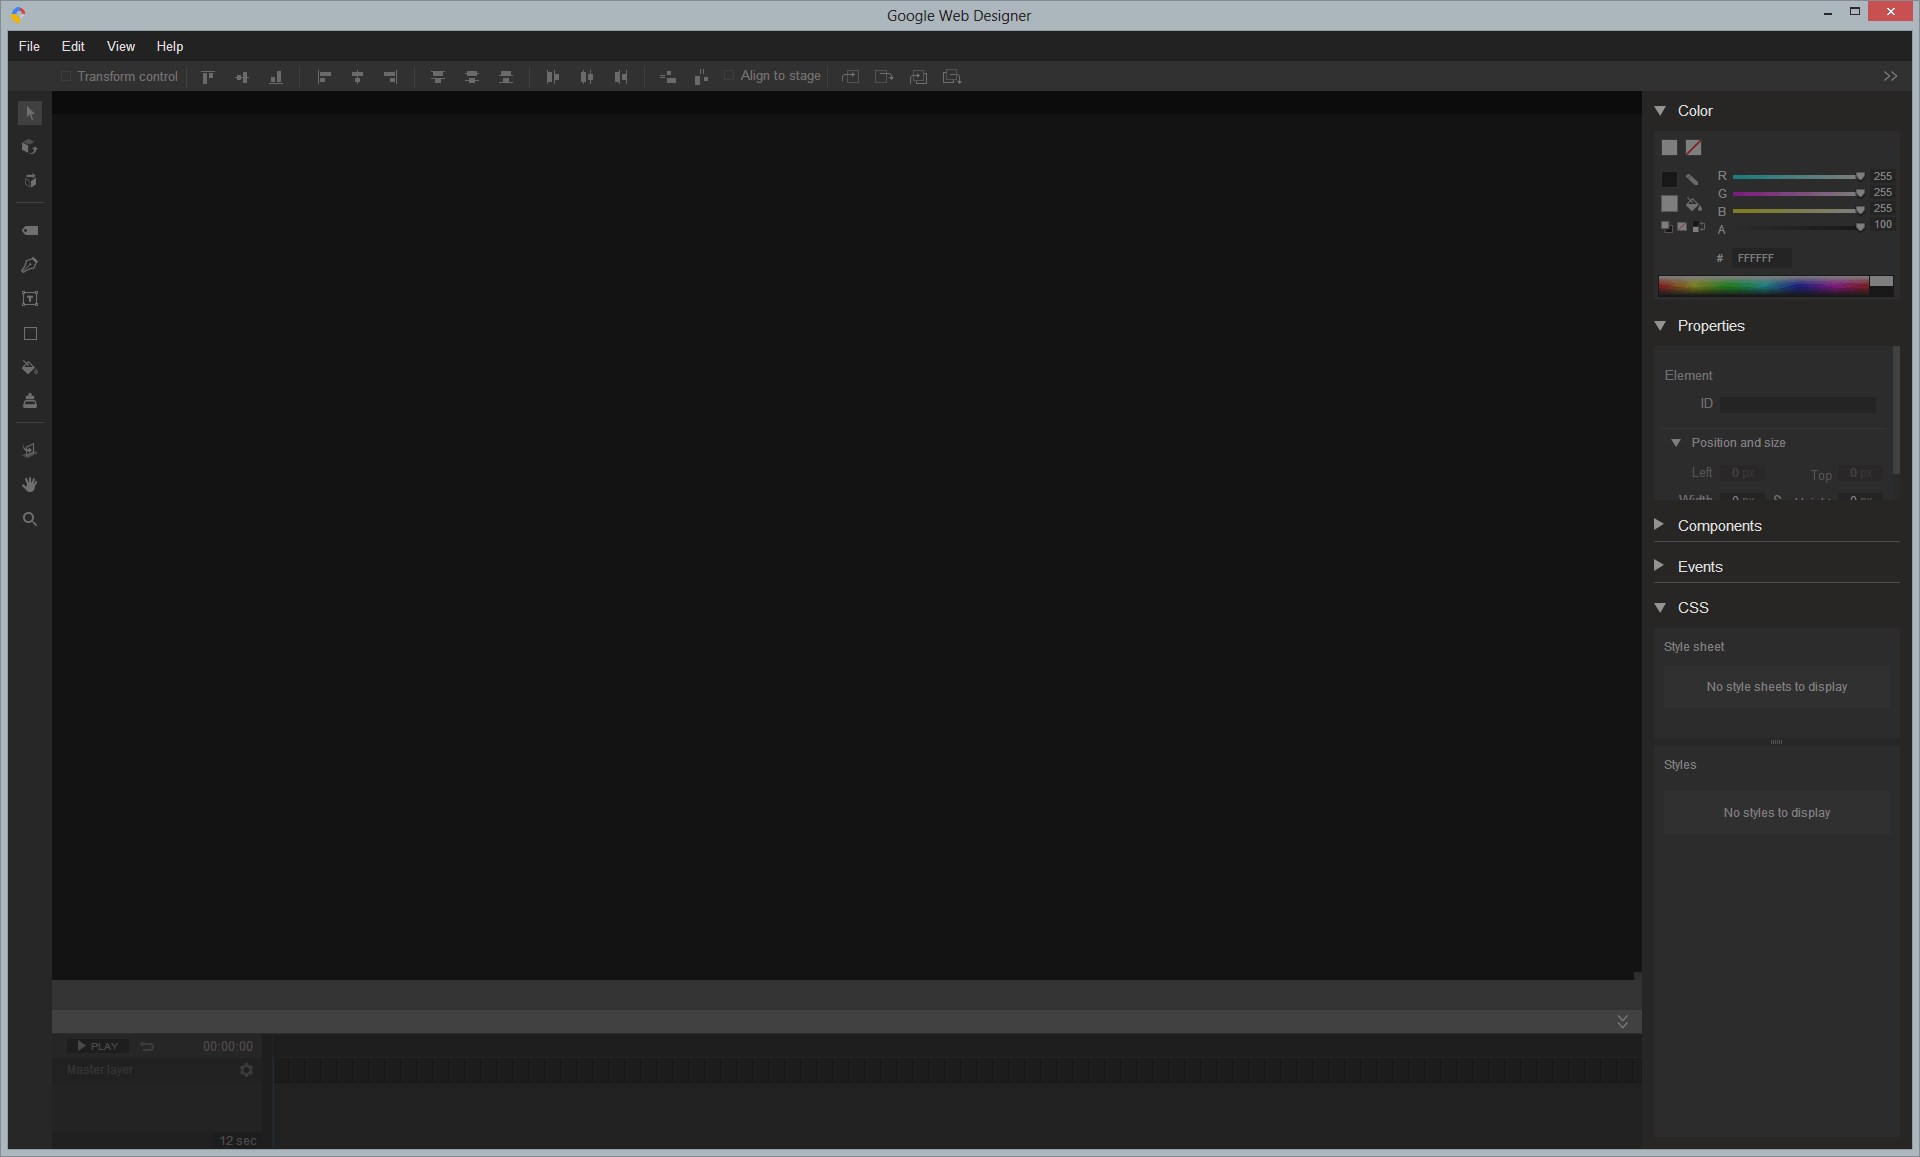Click the hex color FFFFFF field
The image size is (1920, 1157).
(x=1762, y=258)
